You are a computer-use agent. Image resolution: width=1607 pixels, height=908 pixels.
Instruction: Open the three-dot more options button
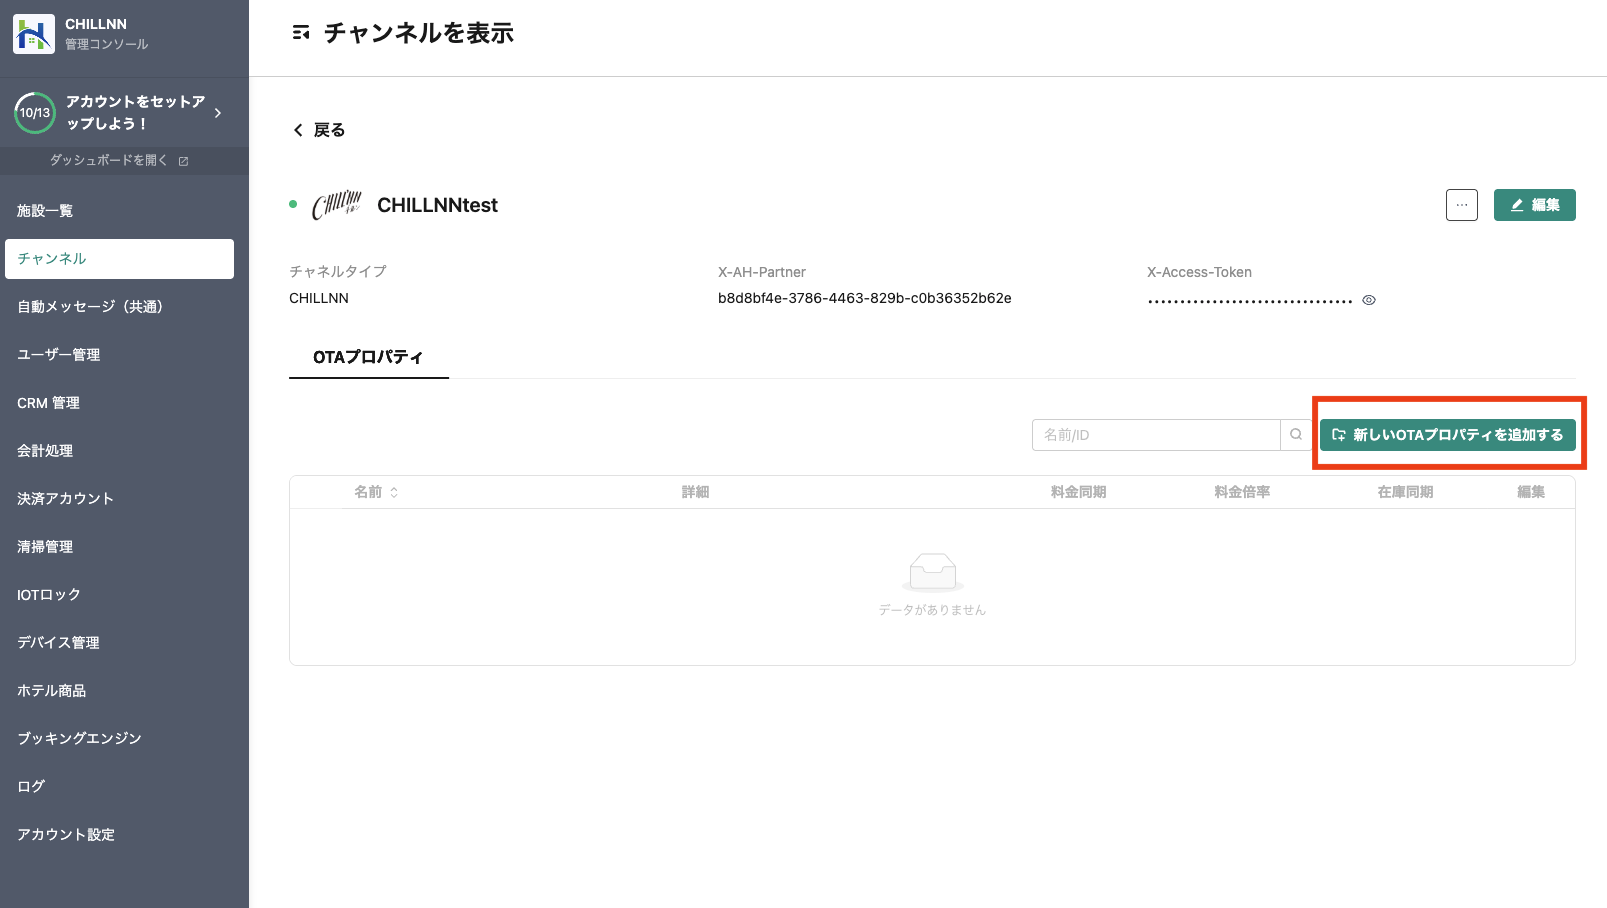[1462, 205]
